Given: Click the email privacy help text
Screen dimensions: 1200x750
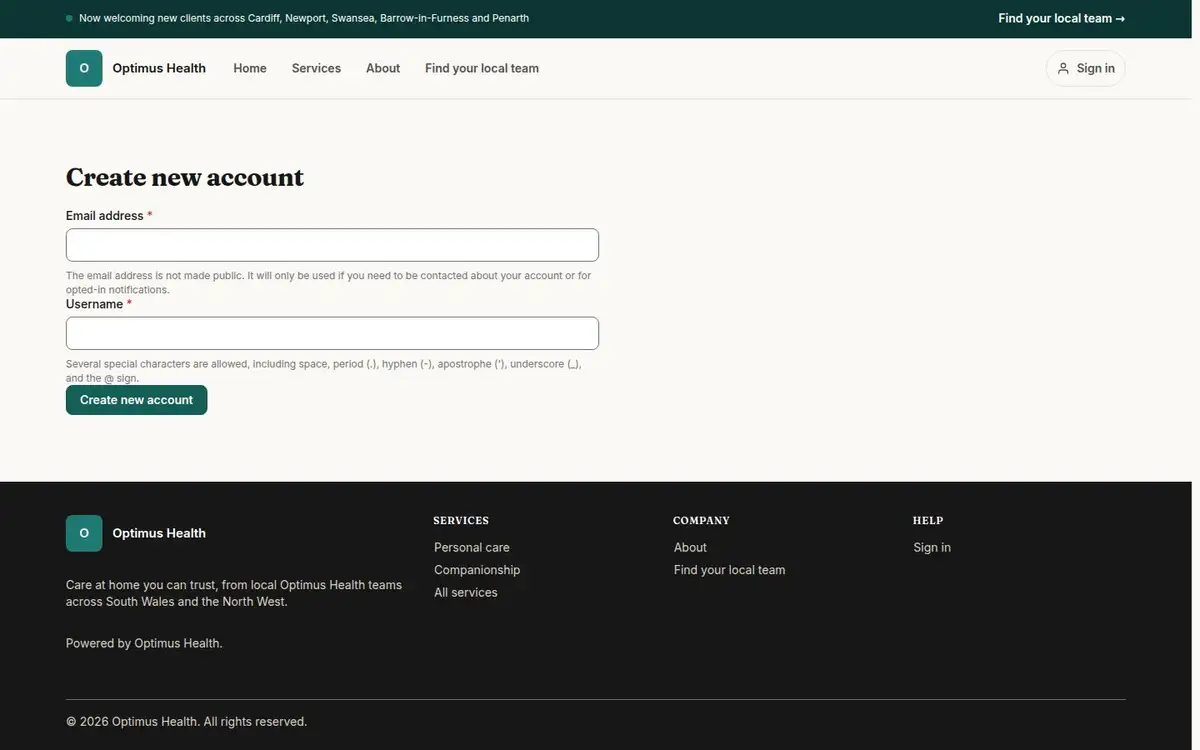Looking at the screenshot, I should [329, 282].
